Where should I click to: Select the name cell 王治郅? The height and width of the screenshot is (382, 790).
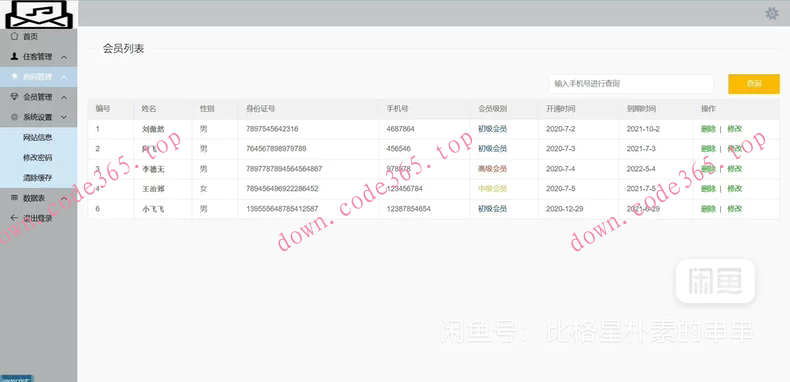153,188
